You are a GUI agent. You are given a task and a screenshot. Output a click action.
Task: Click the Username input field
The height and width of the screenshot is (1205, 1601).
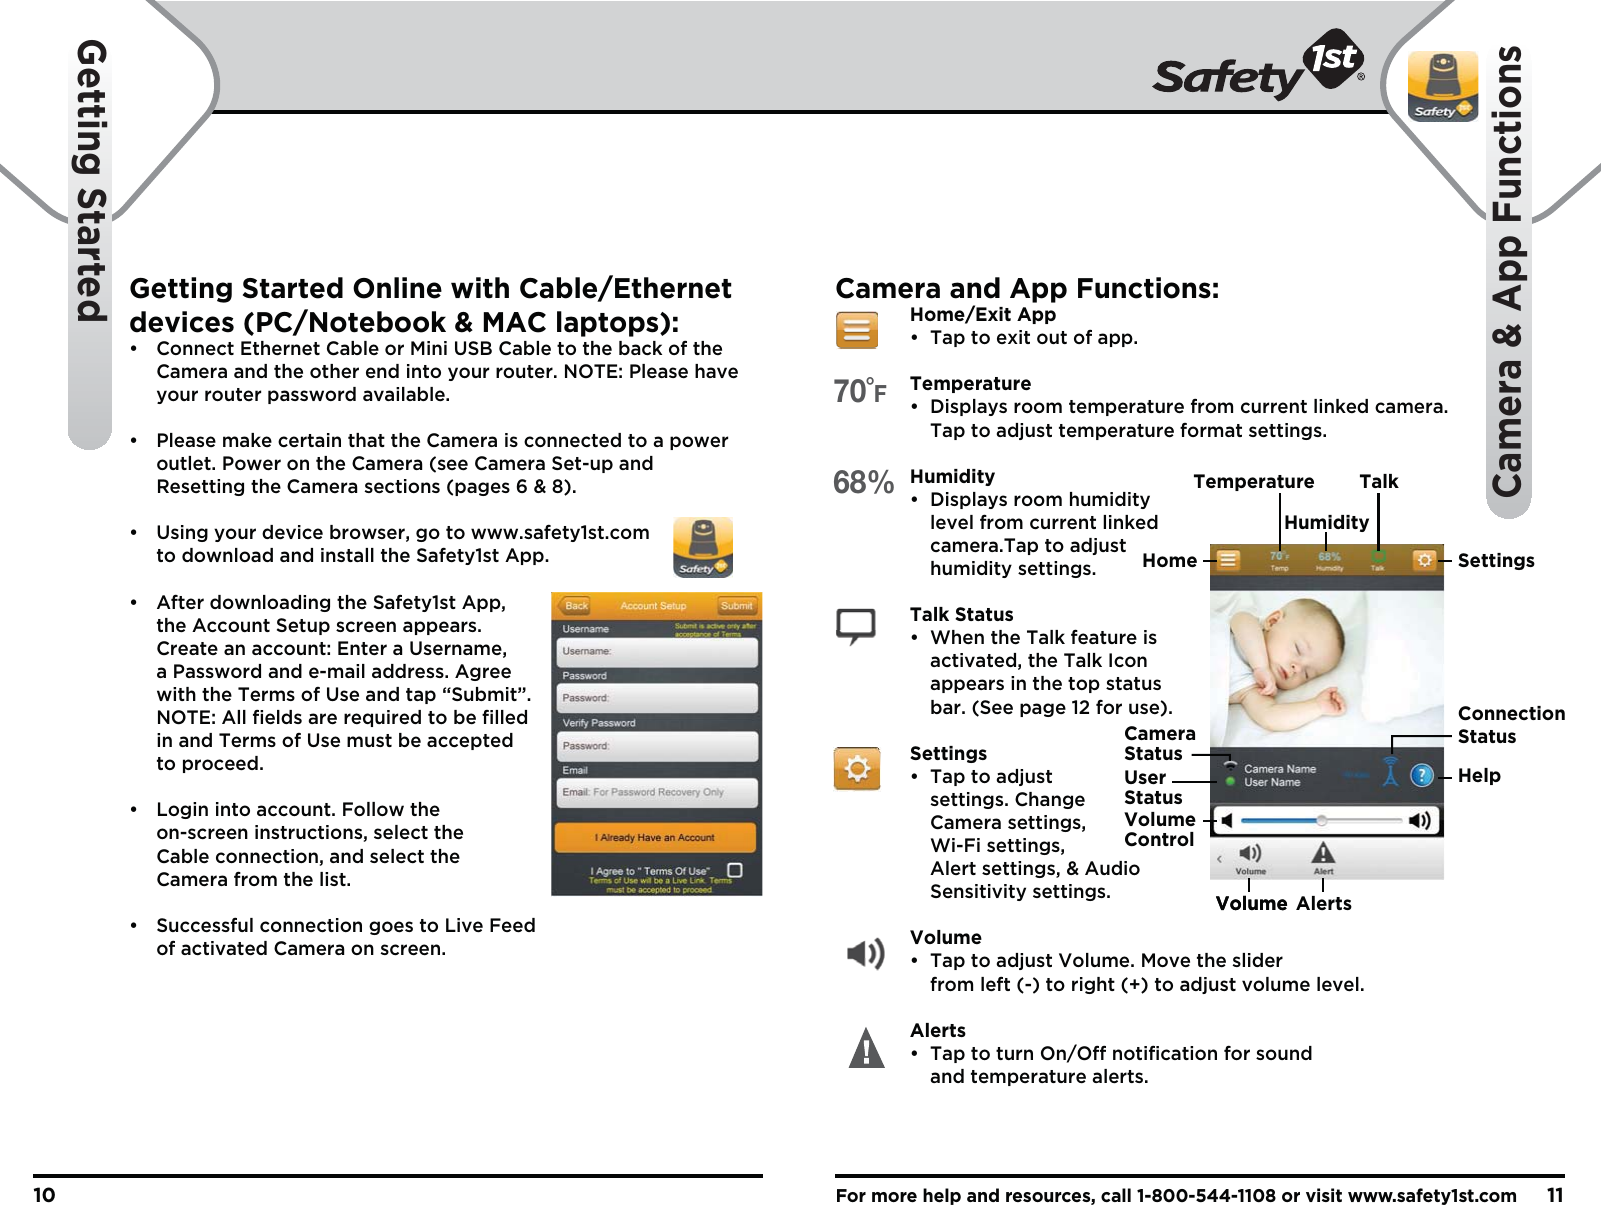tap(656, 651)
